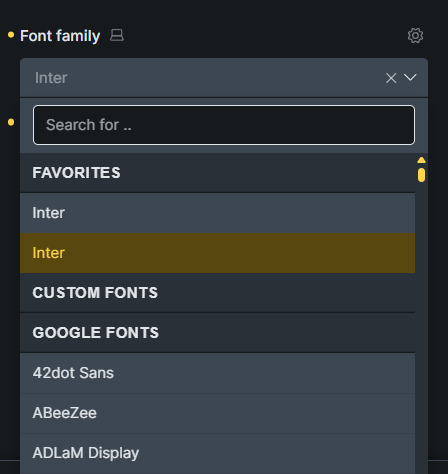This screenshot has width=448, height=474.
Task: Select the highlighted yellow Inter option
Action: point(217,253)
